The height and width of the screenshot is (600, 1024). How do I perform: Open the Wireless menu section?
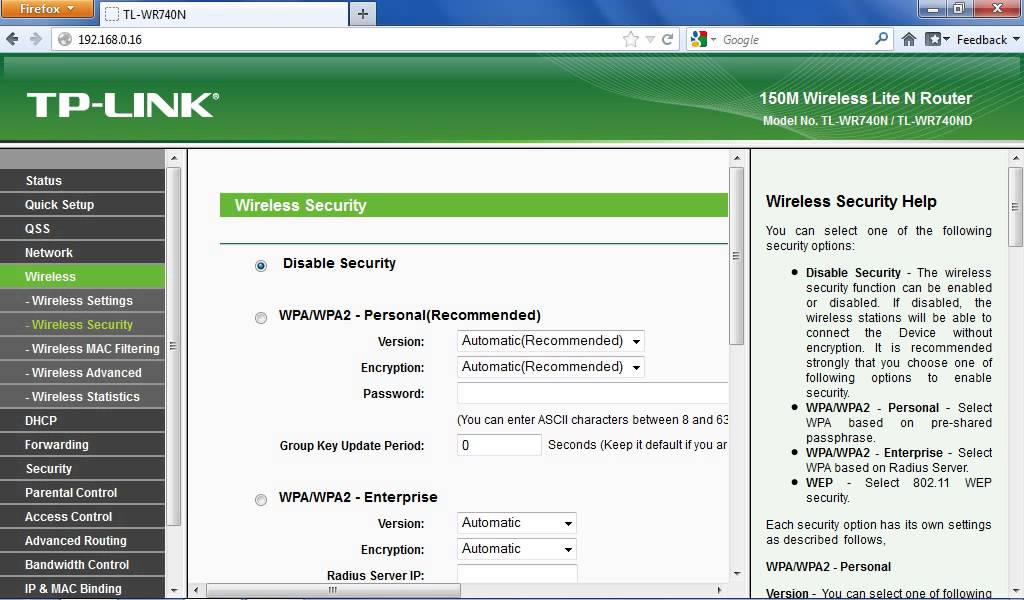click(x=82, y=276)
